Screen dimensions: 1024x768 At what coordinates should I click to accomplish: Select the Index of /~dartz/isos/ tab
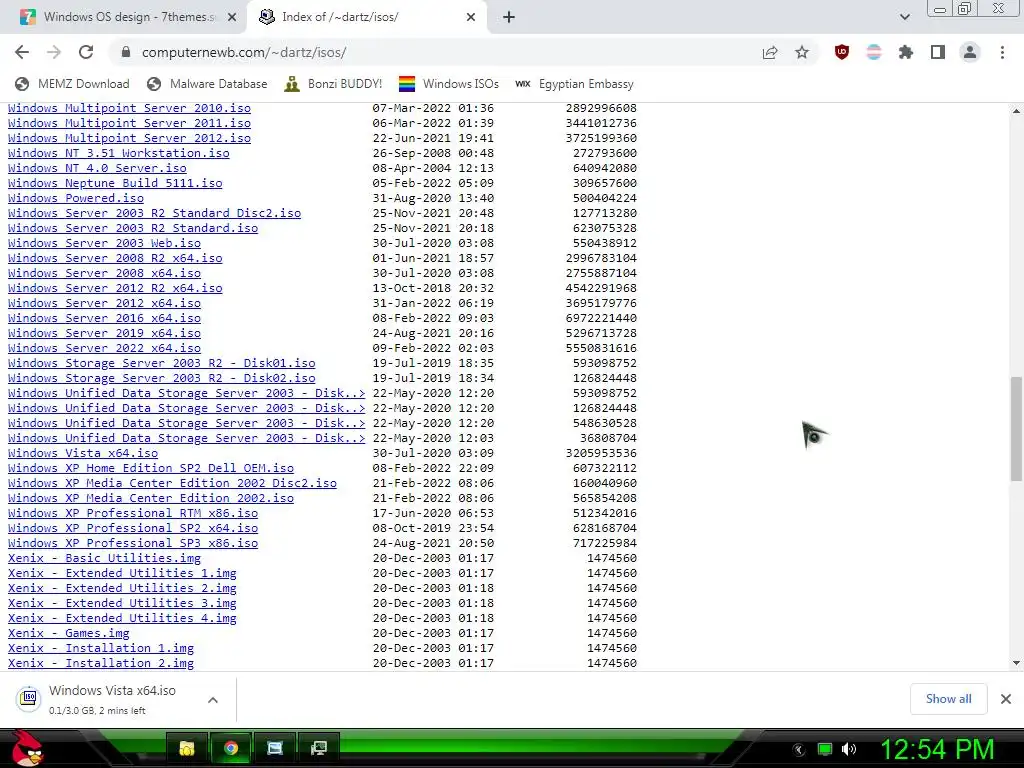(367, 17)
